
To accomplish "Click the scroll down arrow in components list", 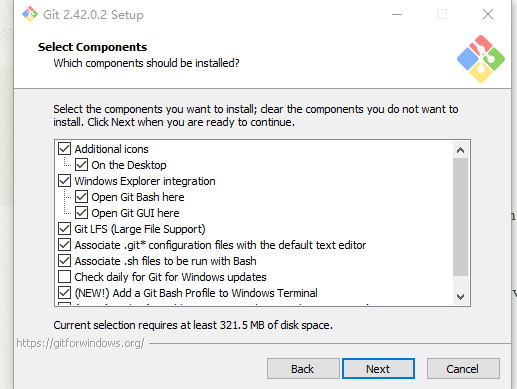I will pos(460,296).
